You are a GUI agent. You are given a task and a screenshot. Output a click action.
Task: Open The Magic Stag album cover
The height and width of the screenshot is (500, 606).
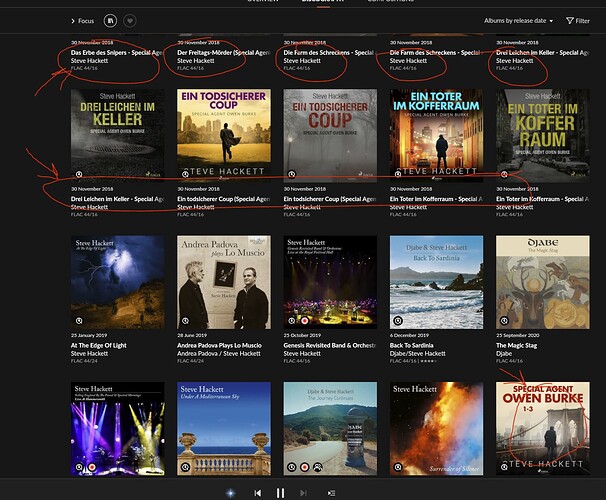[x=543, y=282]
